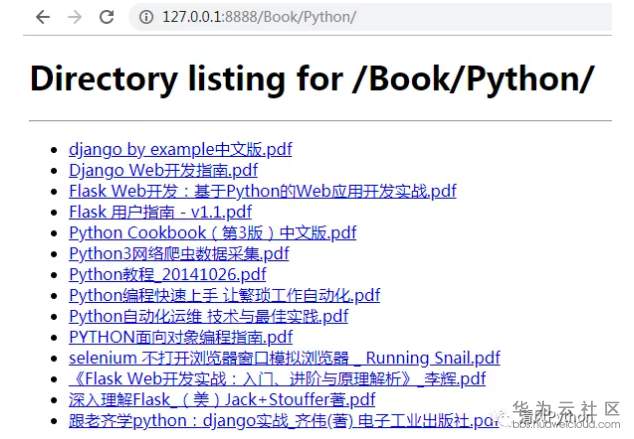Open 跟老齐学python：django实战 PDF link
The width and height of the screenshot is (634, 439).
[283, 421]
